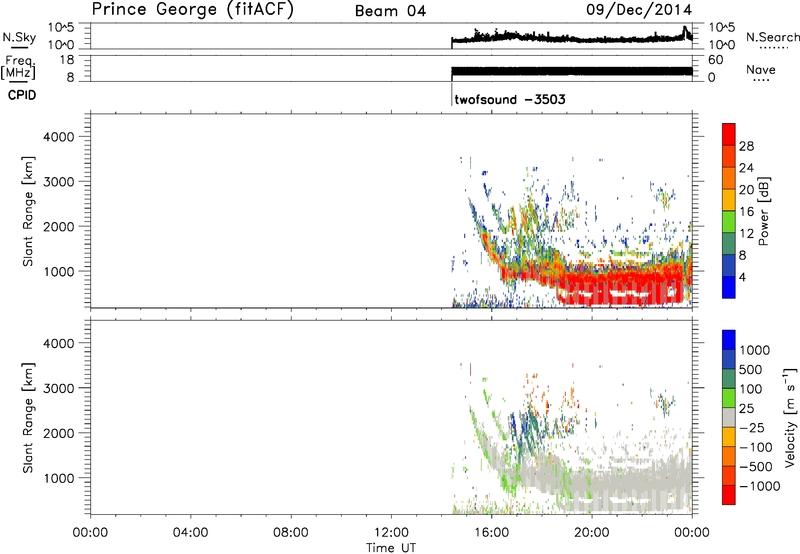
Task: Click the '16:00' time axis label
Action: (x=491, y=533)
